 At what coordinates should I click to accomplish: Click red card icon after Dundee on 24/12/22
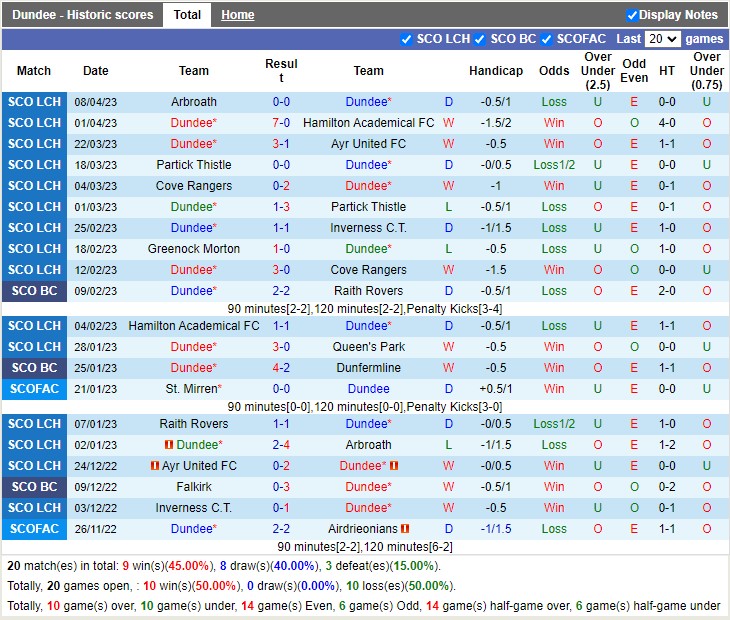point(394,466)
